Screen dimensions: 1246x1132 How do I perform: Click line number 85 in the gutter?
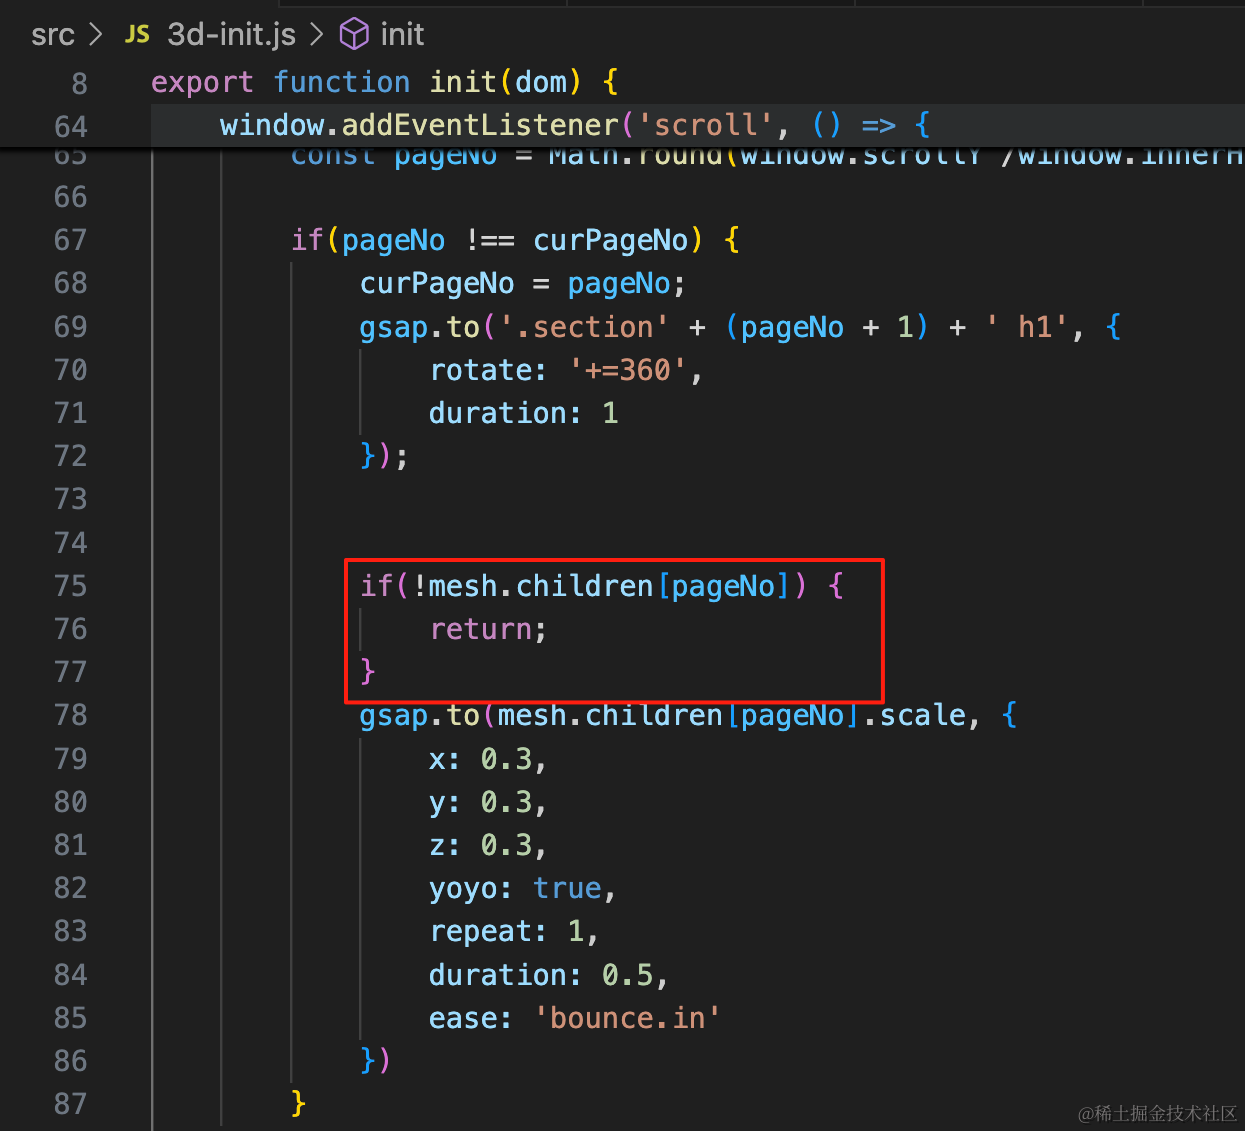71,1018
